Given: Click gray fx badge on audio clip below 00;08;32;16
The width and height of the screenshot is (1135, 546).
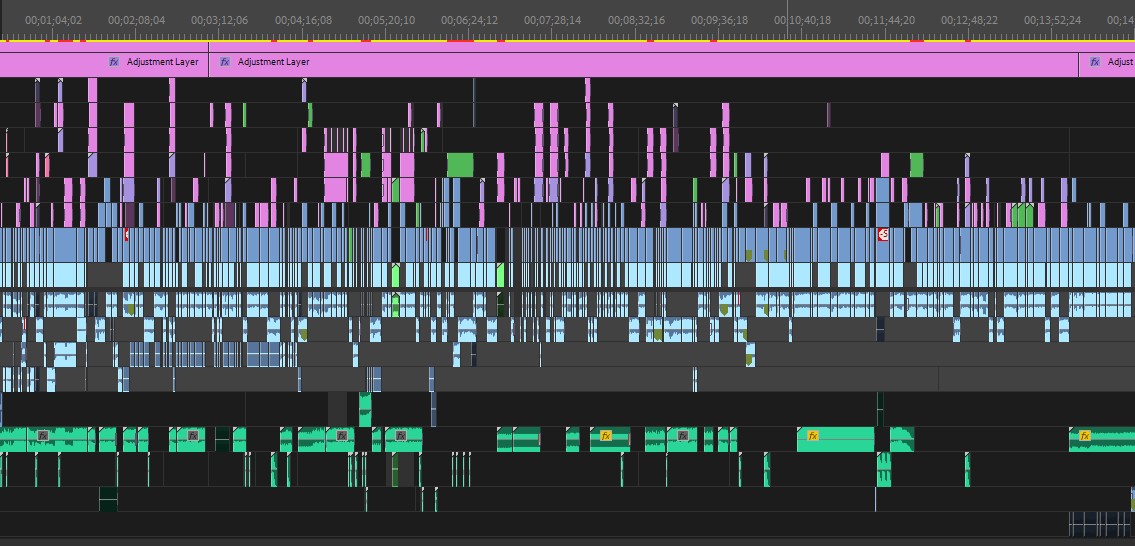Looking at the screenshot, I should (683, 436).
